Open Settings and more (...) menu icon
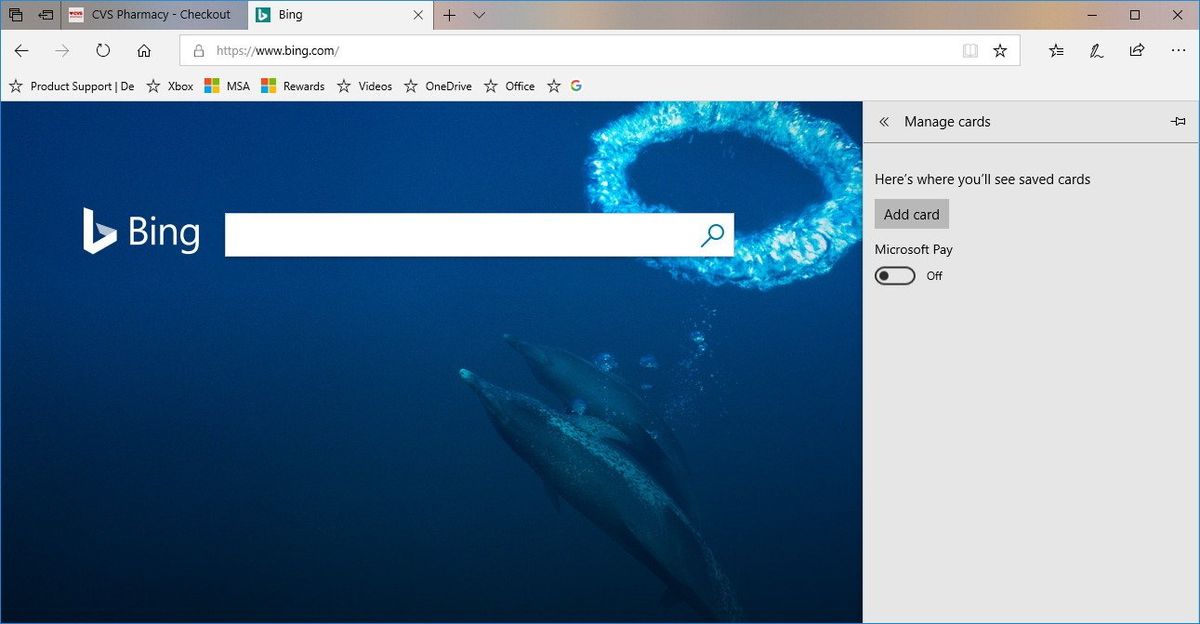The width and height of the screenshot is (1200, 624). click(x=1178, y=50)
